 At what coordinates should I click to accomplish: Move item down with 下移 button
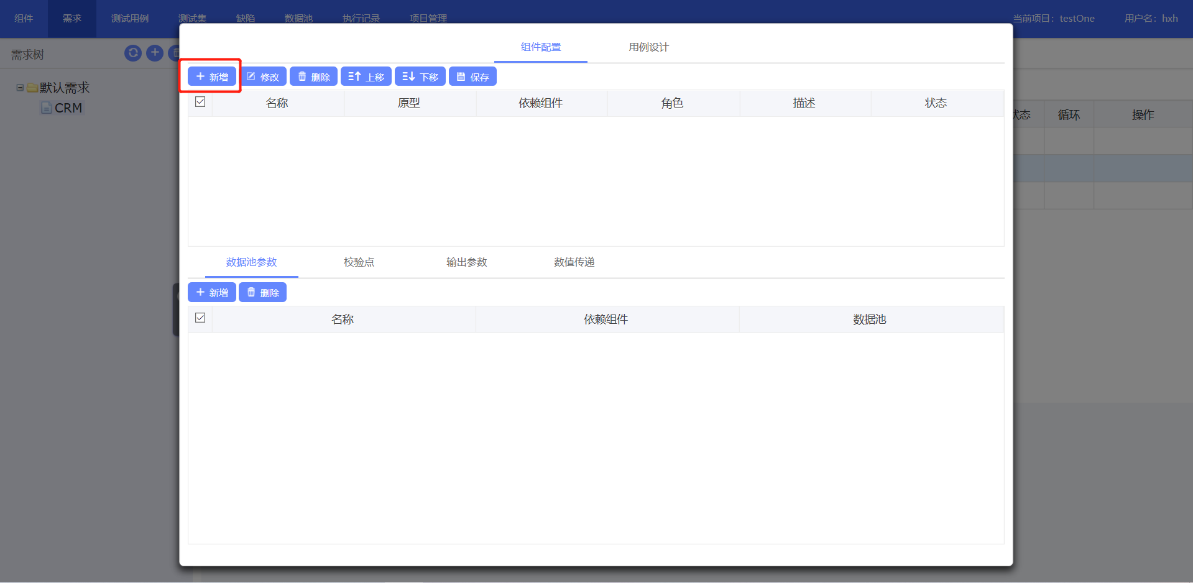(420, 77)
